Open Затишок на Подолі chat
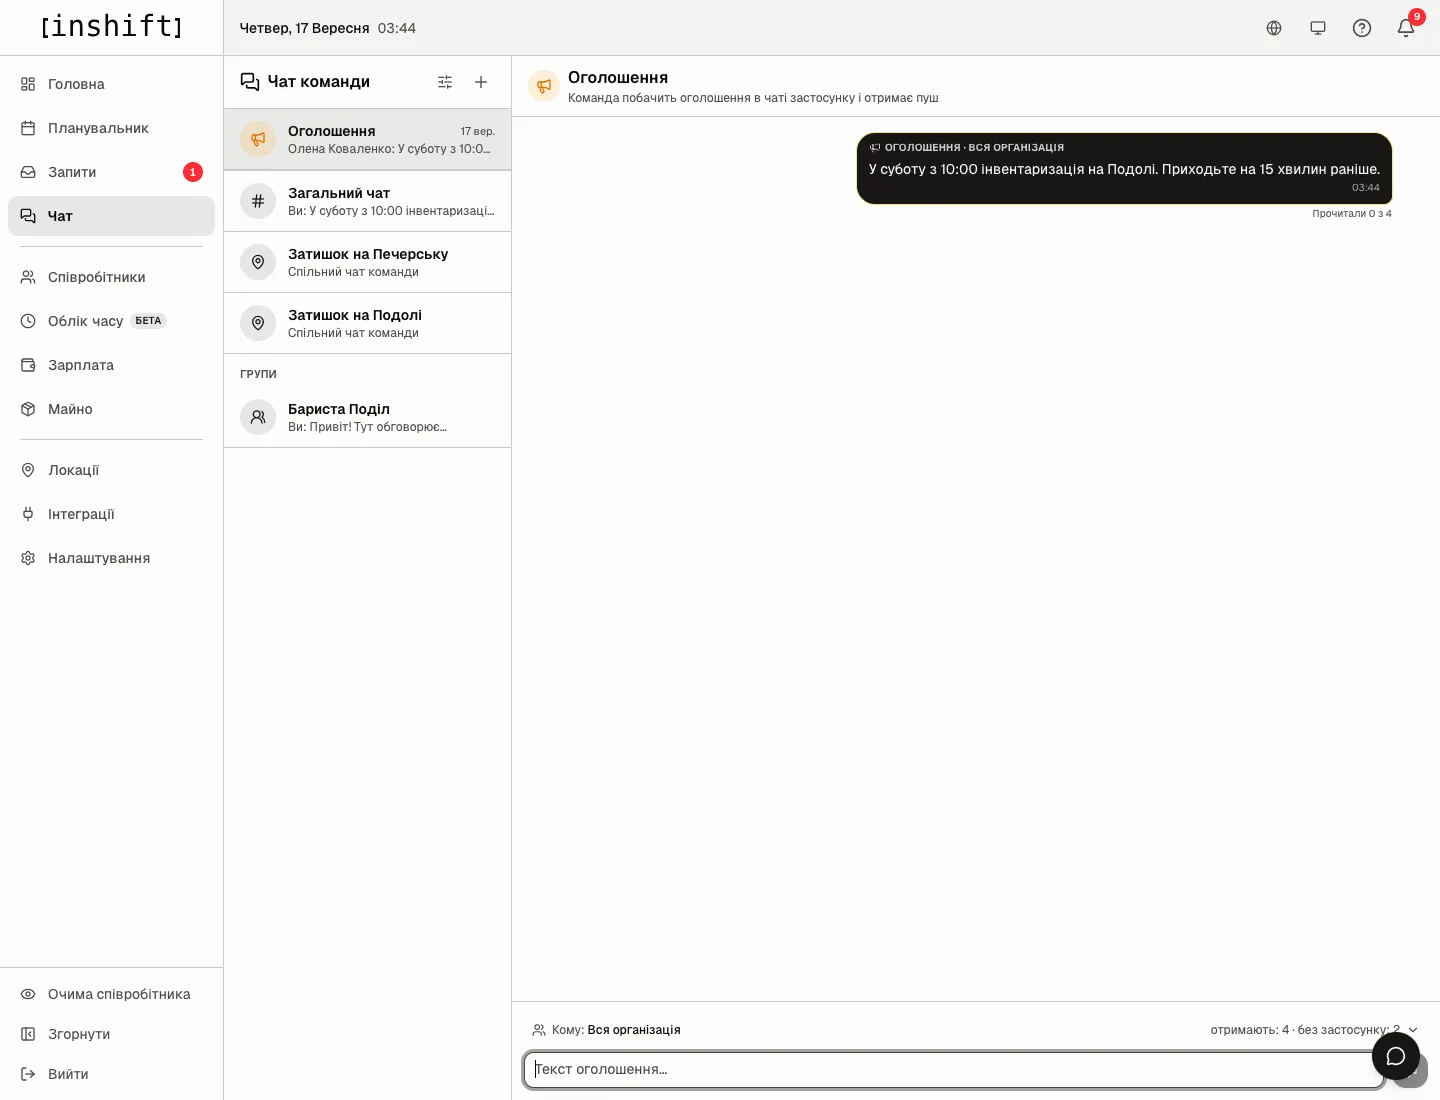 [x=367, y=323]
